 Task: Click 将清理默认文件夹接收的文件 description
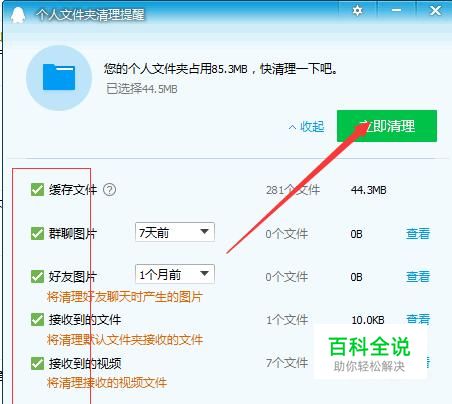coord(125,340)
